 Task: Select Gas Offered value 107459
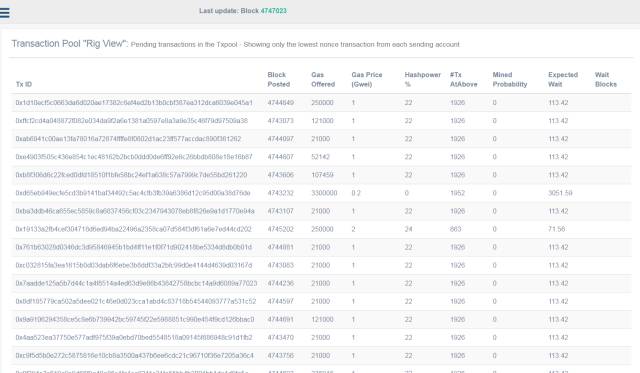click(x=322, y=175)
